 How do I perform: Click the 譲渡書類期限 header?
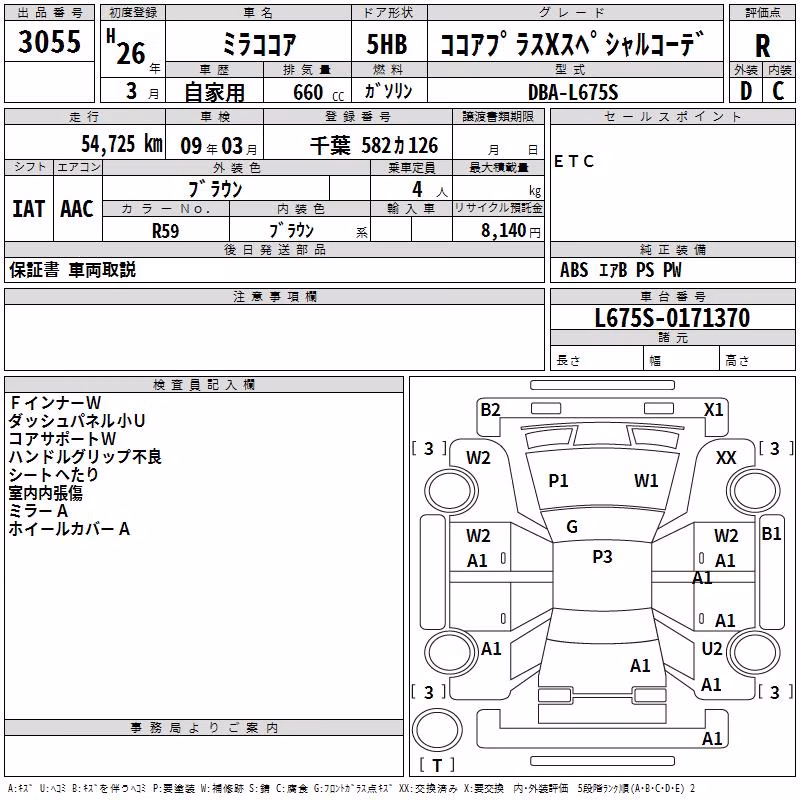coord(498,117)
